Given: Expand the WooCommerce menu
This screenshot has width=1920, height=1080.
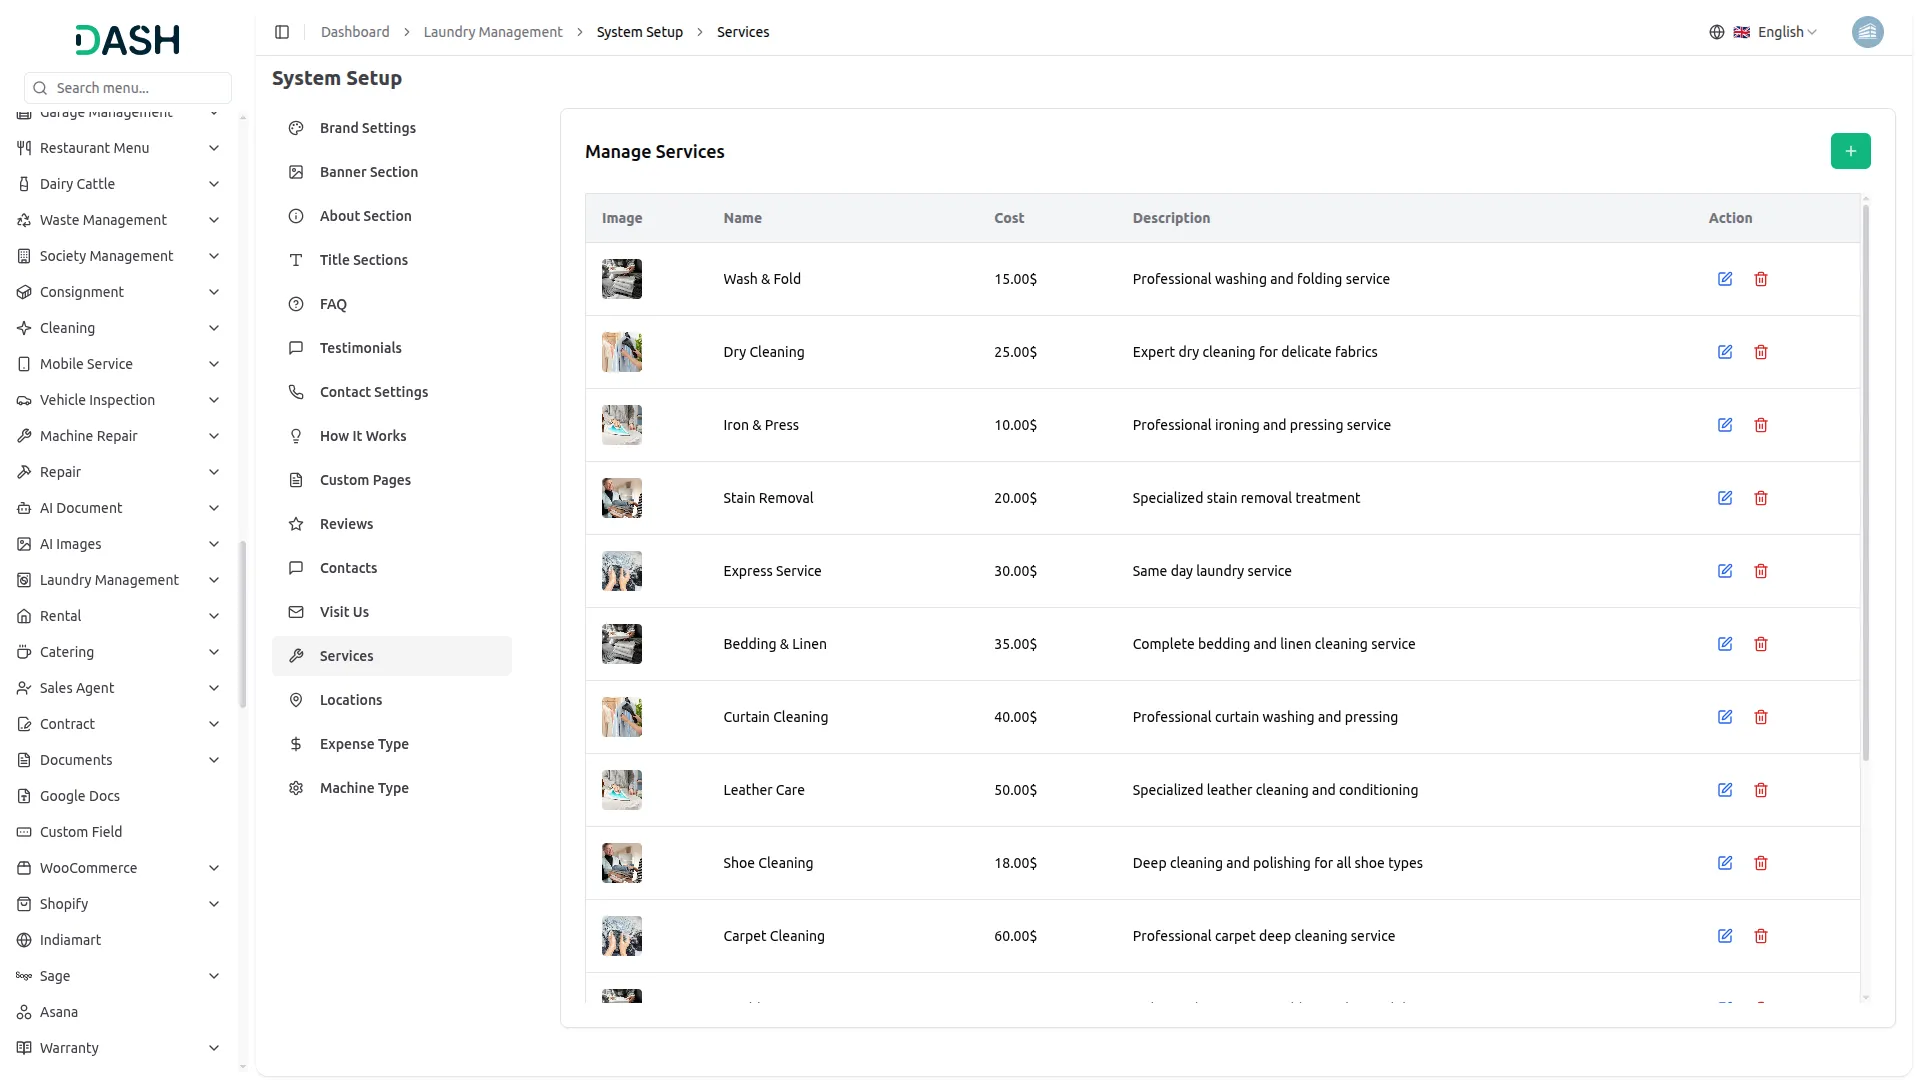Looking at the screenshot, I should click(x=119, y=868).
